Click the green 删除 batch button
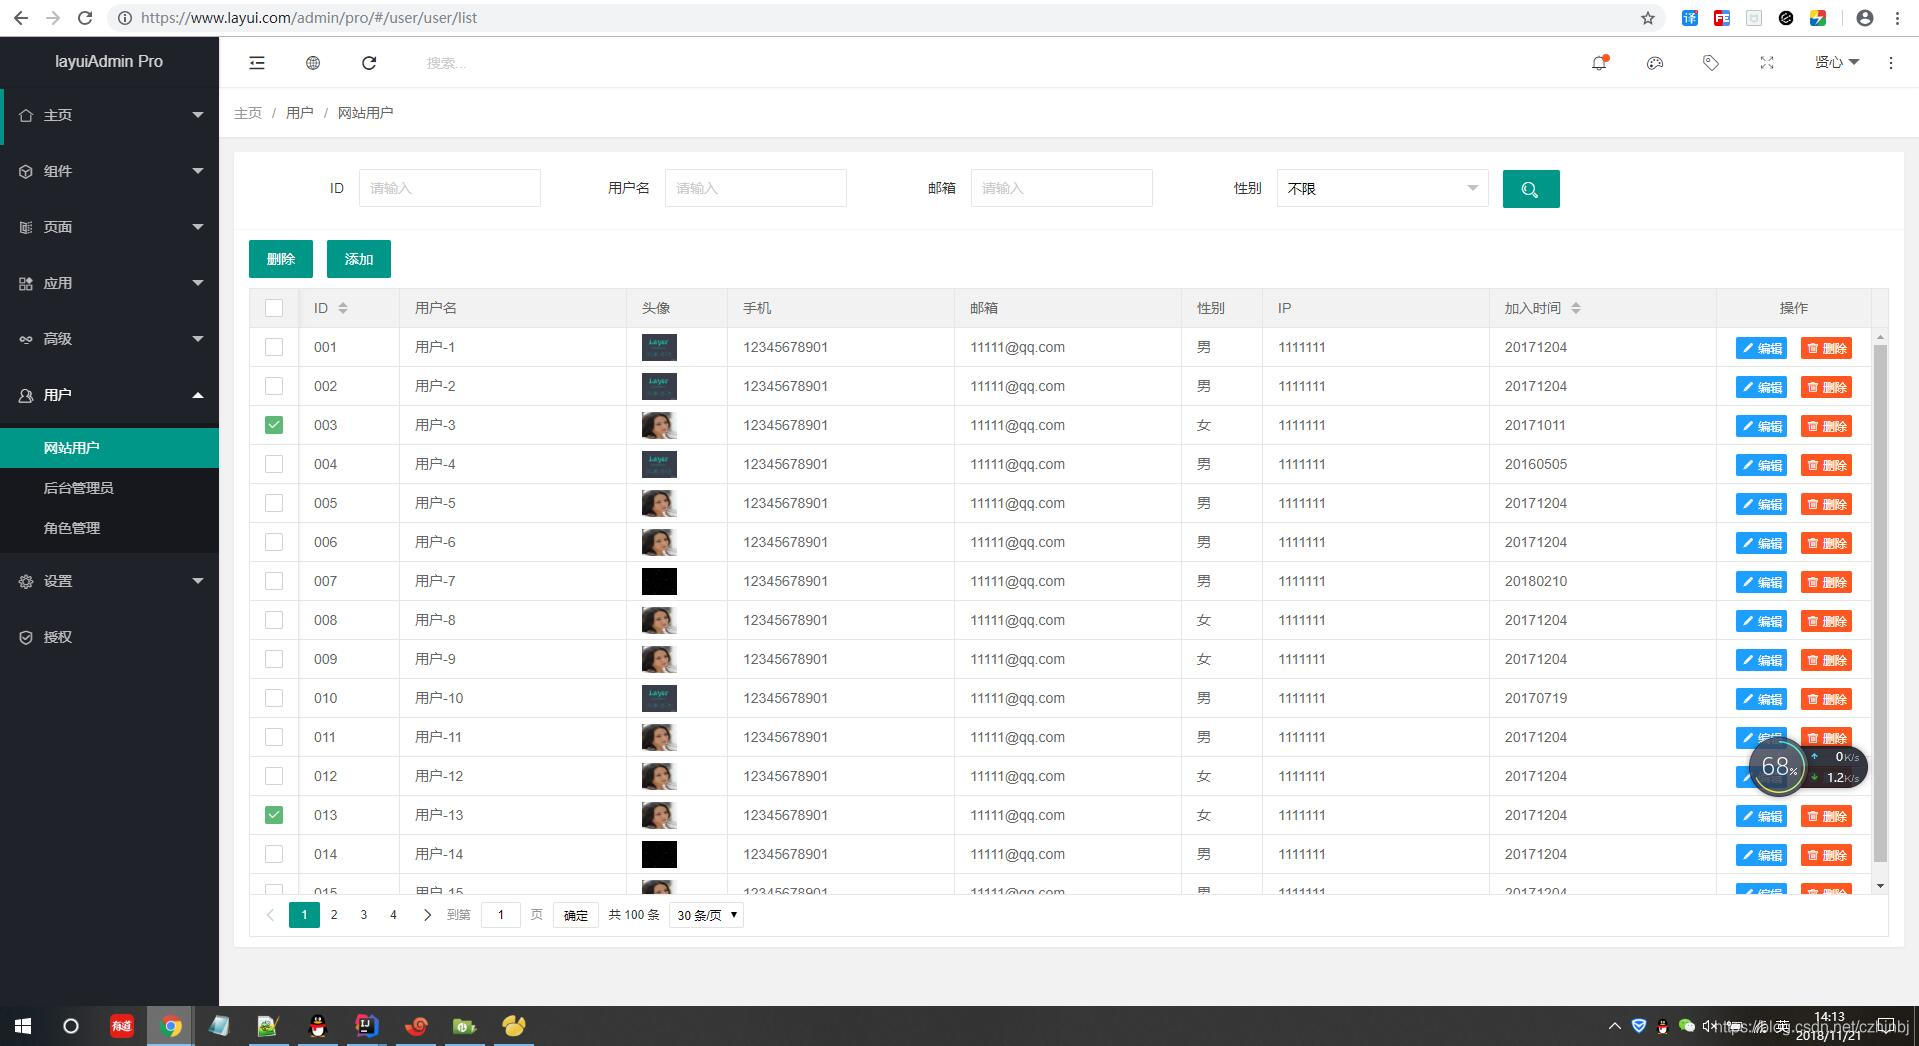The image size is (1919, 1046). pos(281,259)
